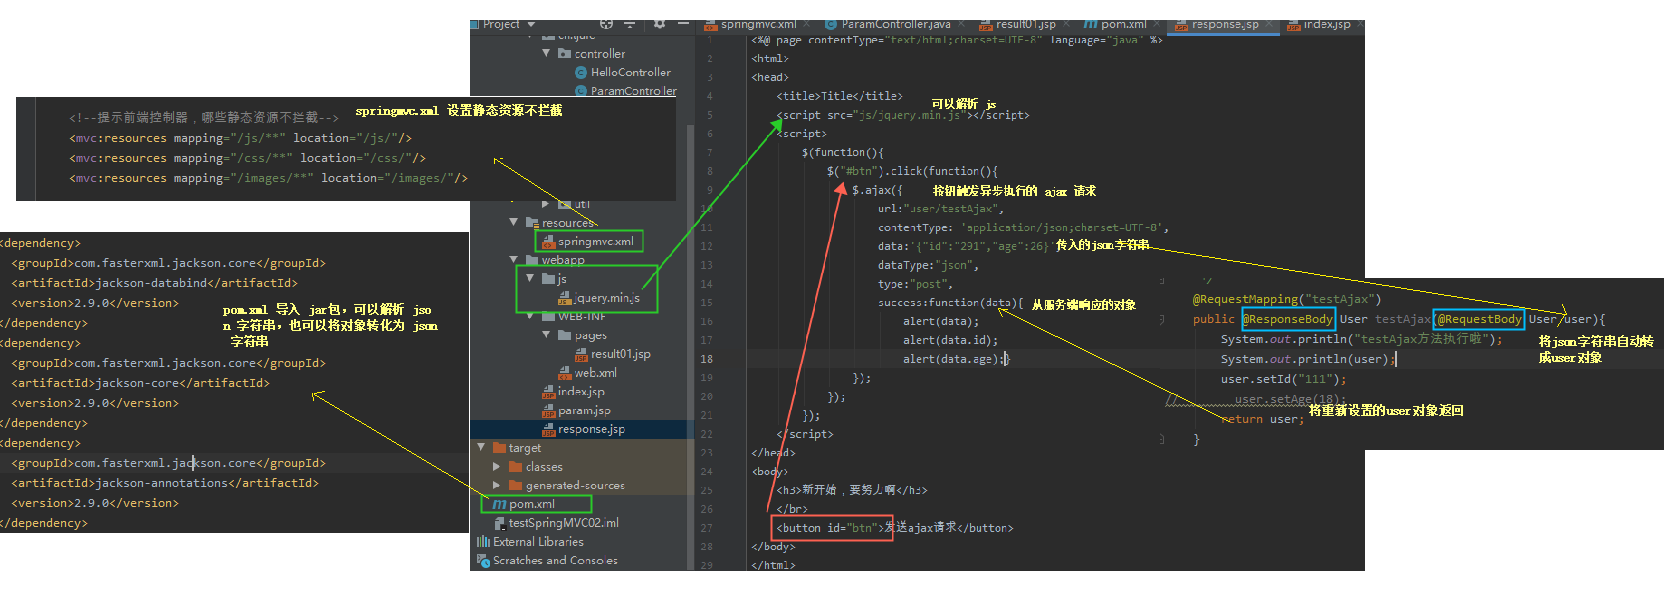
Task: Open jquery.min.js in project tree
Action: 607,298
